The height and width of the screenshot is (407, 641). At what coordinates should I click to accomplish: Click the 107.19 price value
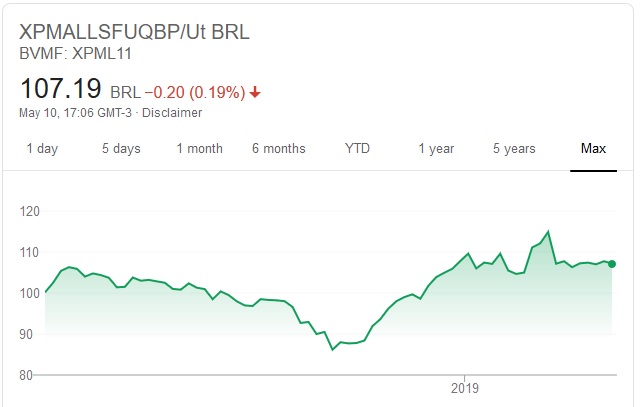tap(61, 90)
